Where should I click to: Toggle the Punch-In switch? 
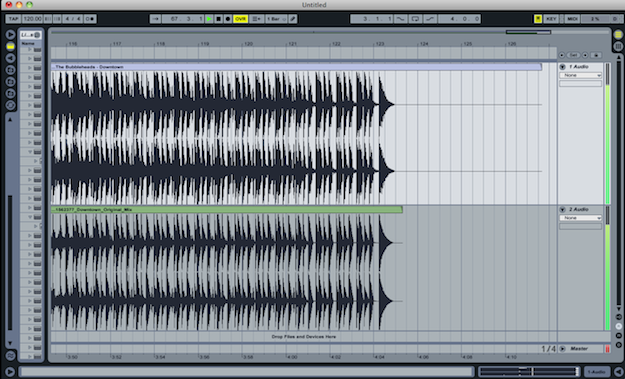tap(400, 19)
